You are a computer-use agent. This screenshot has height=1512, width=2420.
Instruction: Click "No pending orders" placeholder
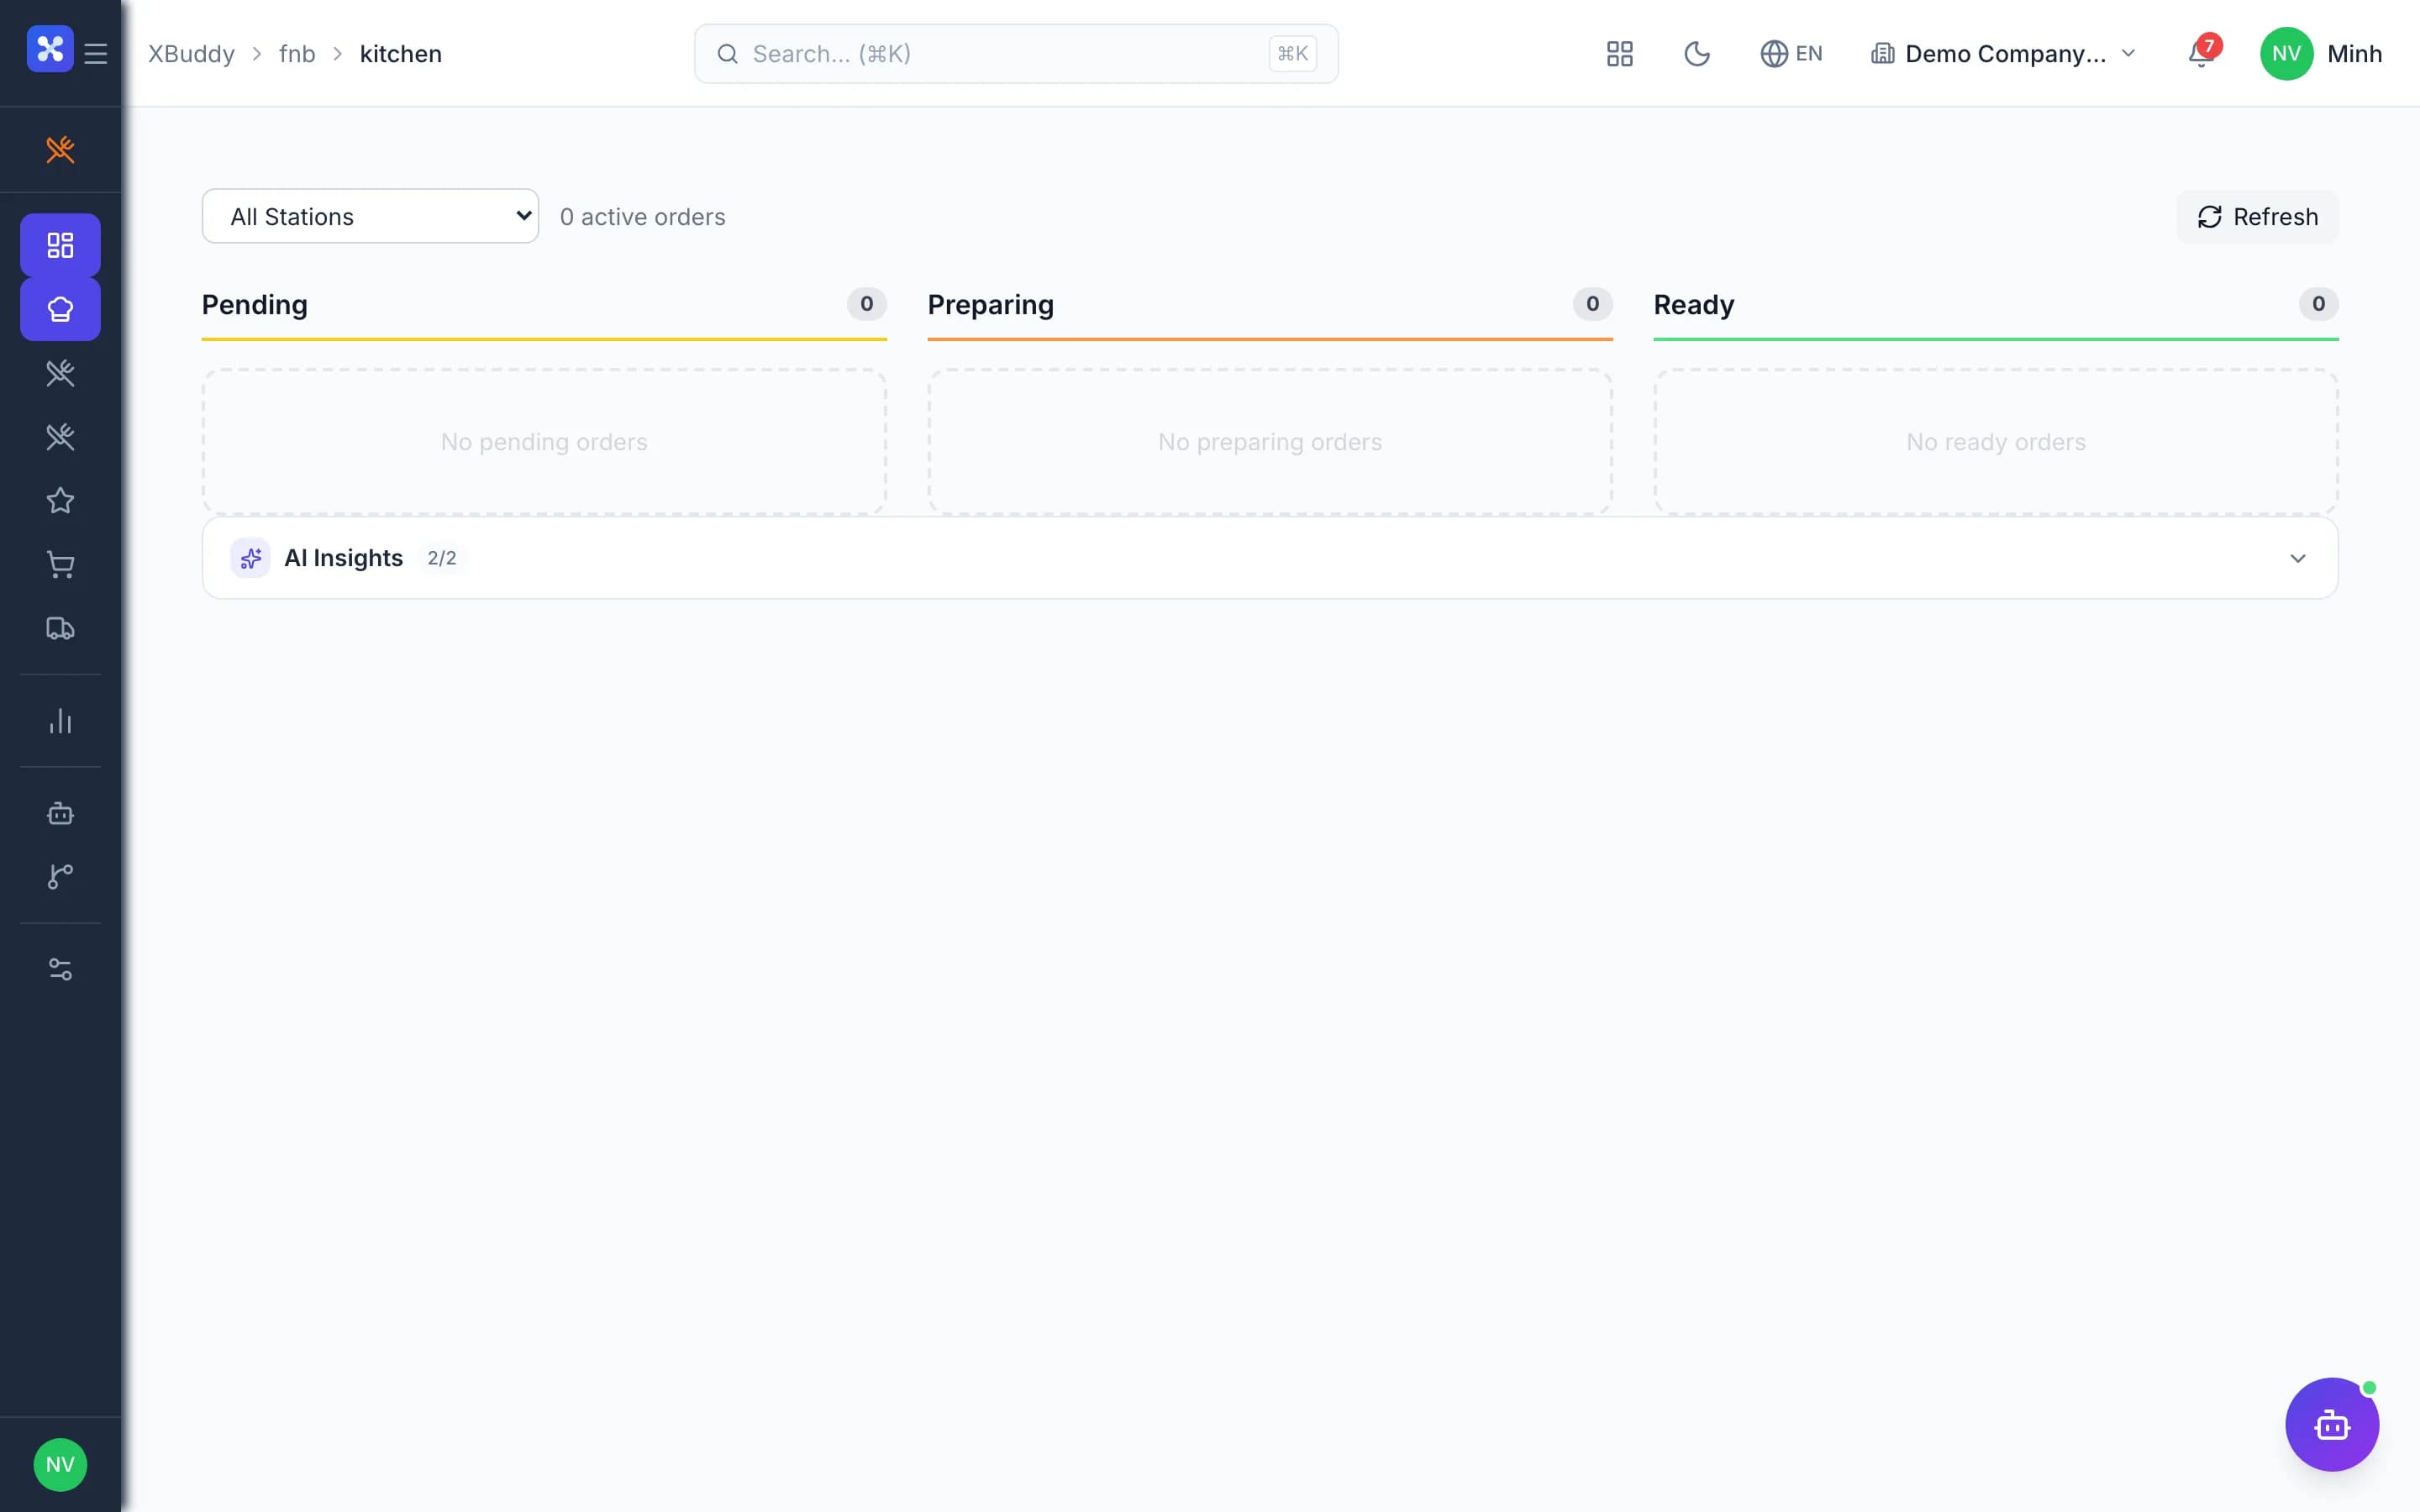click(x=544, y=442)
